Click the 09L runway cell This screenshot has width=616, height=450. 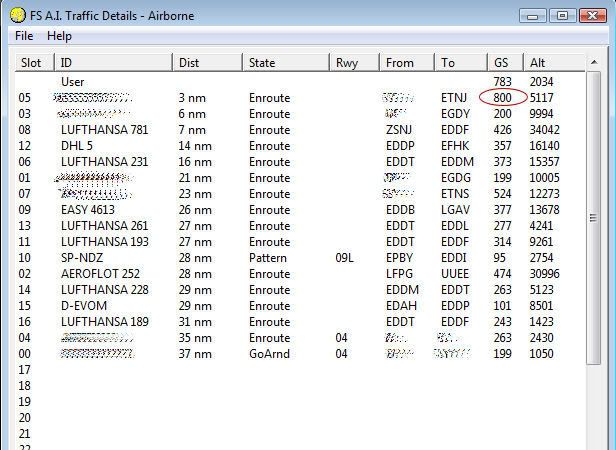tap(345, 258)
